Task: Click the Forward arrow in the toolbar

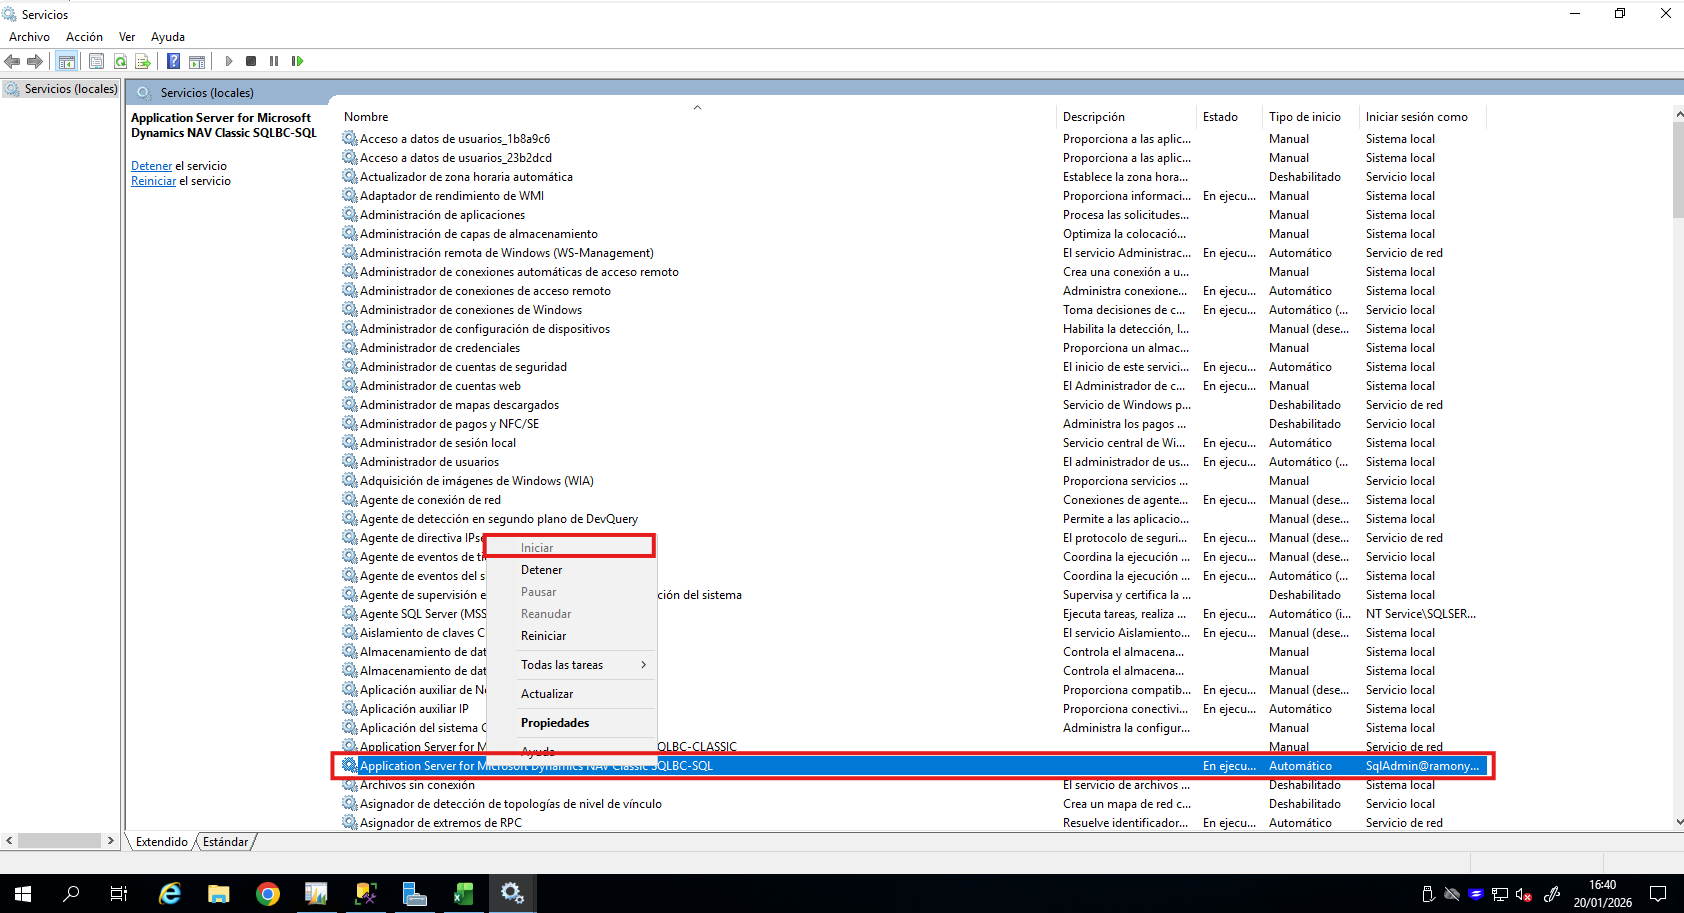Action: (x=35, y=62)
